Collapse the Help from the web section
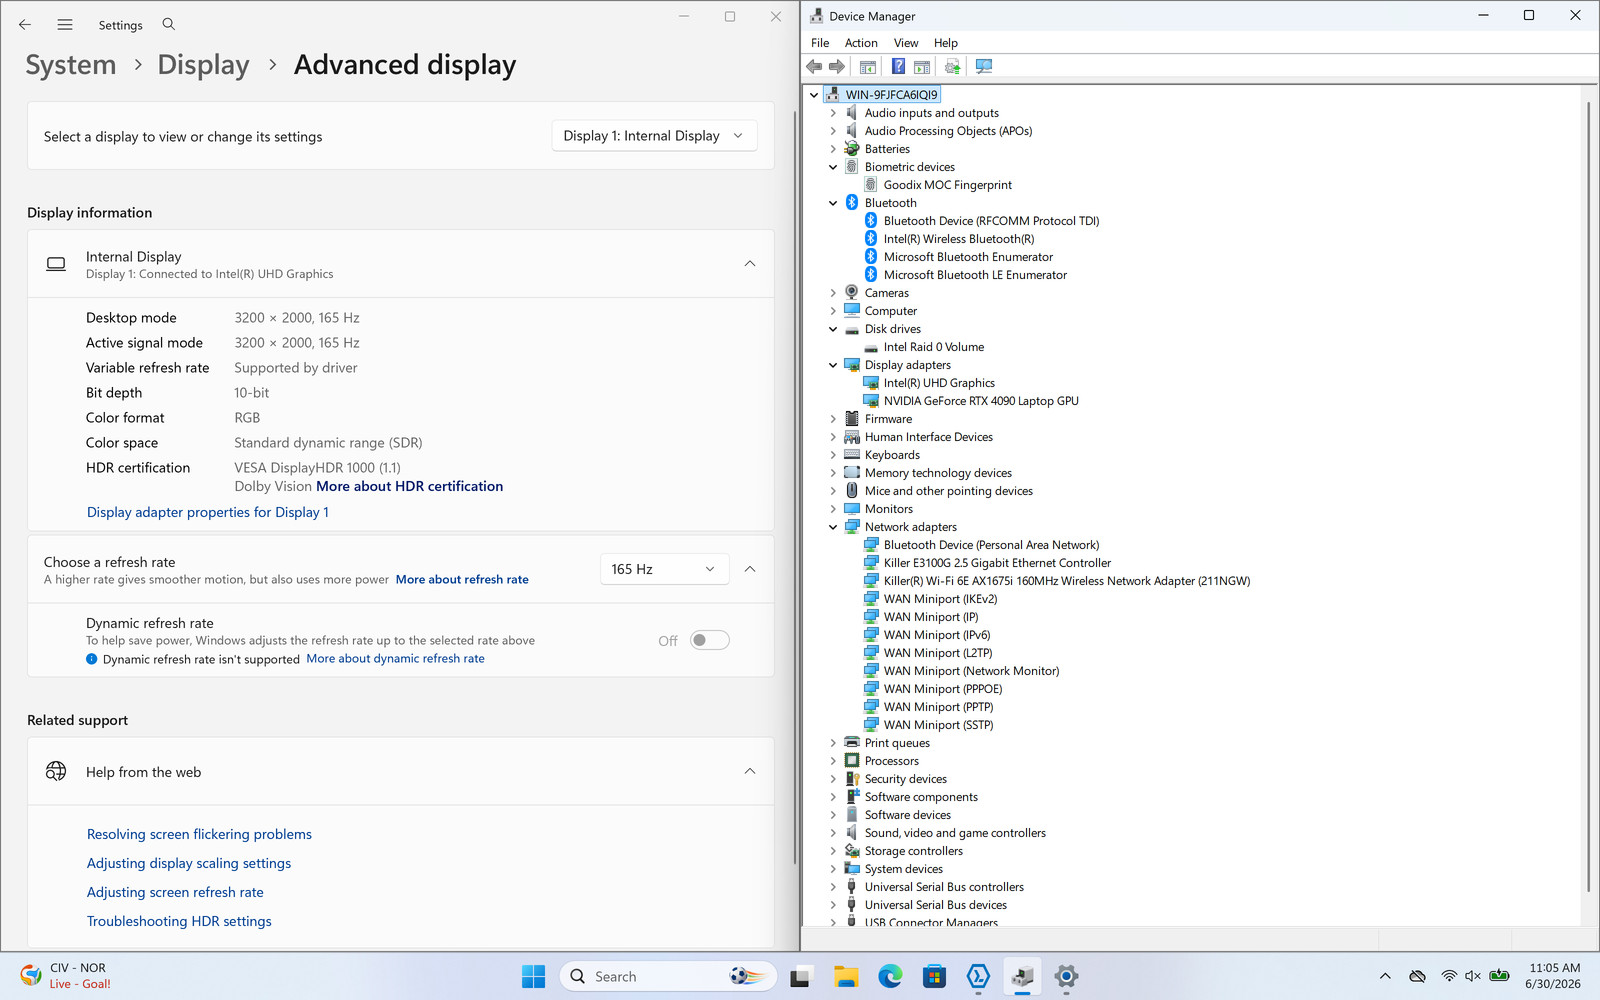The image size is (1600, 1000). point(750,771)
